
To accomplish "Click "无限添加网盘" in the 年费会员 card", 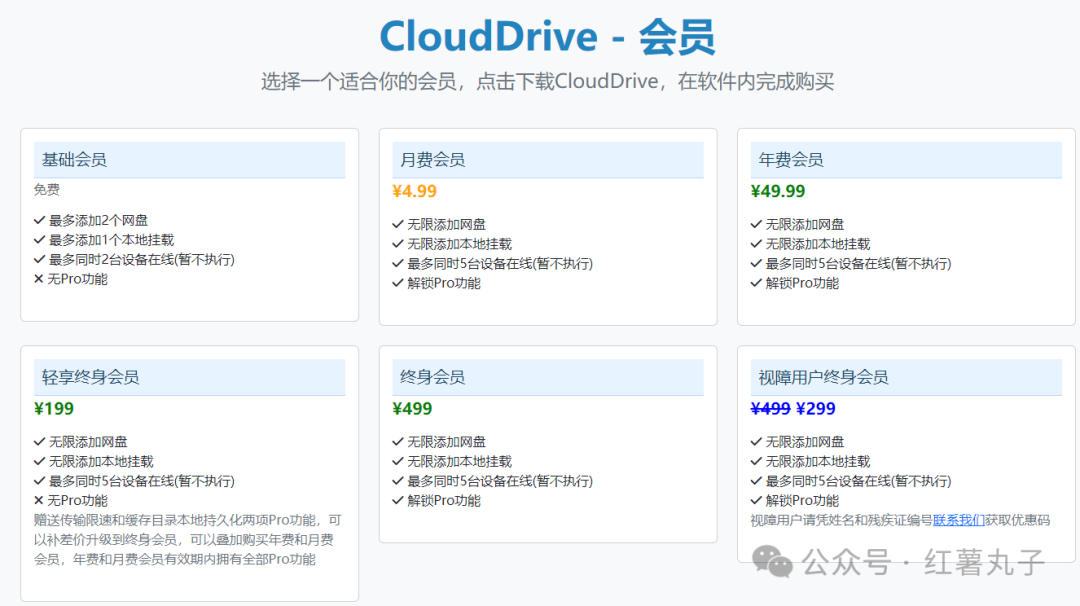I will click(x=804, y=224).
